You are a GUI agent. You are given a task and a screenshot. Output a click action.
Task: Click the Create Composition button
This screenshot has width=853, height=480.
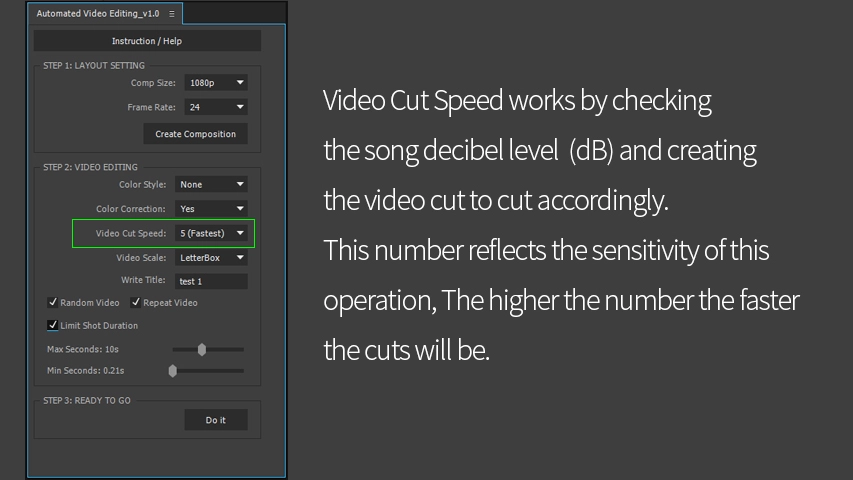click(x=195, y=134)
